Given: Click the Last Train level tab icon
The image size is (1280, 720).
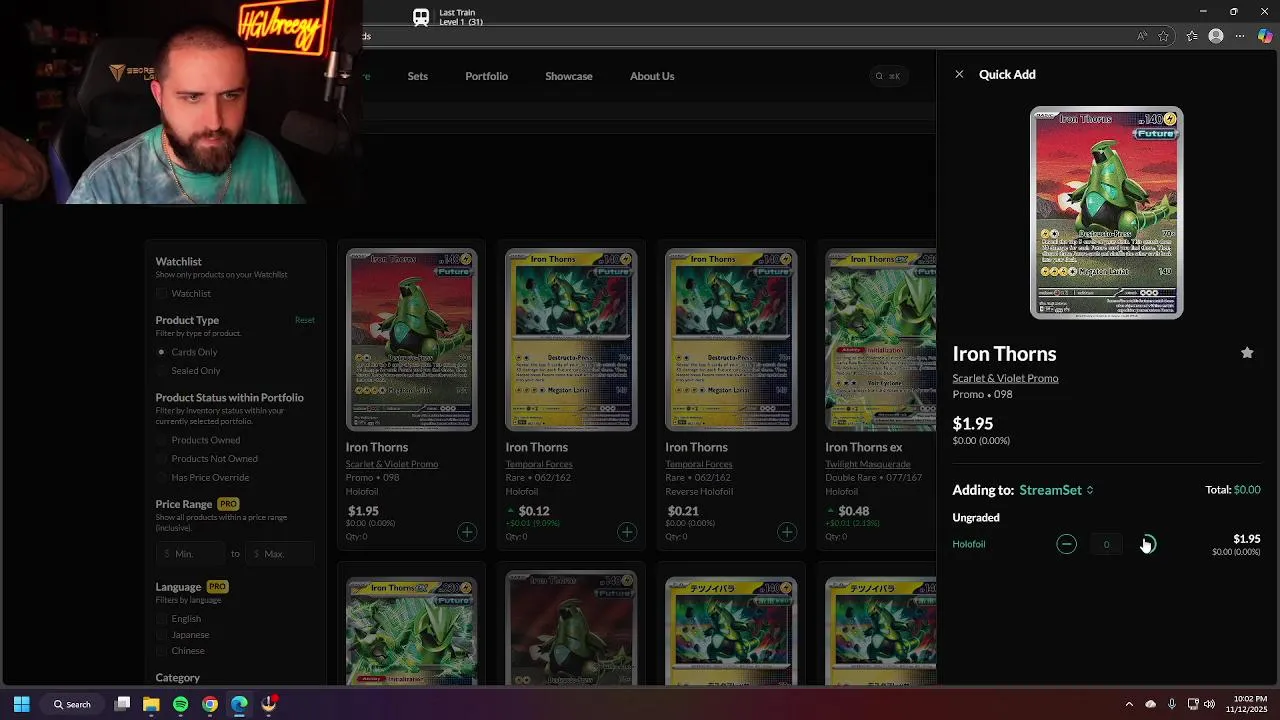Looking at the screenshot, I should [421, 17].
